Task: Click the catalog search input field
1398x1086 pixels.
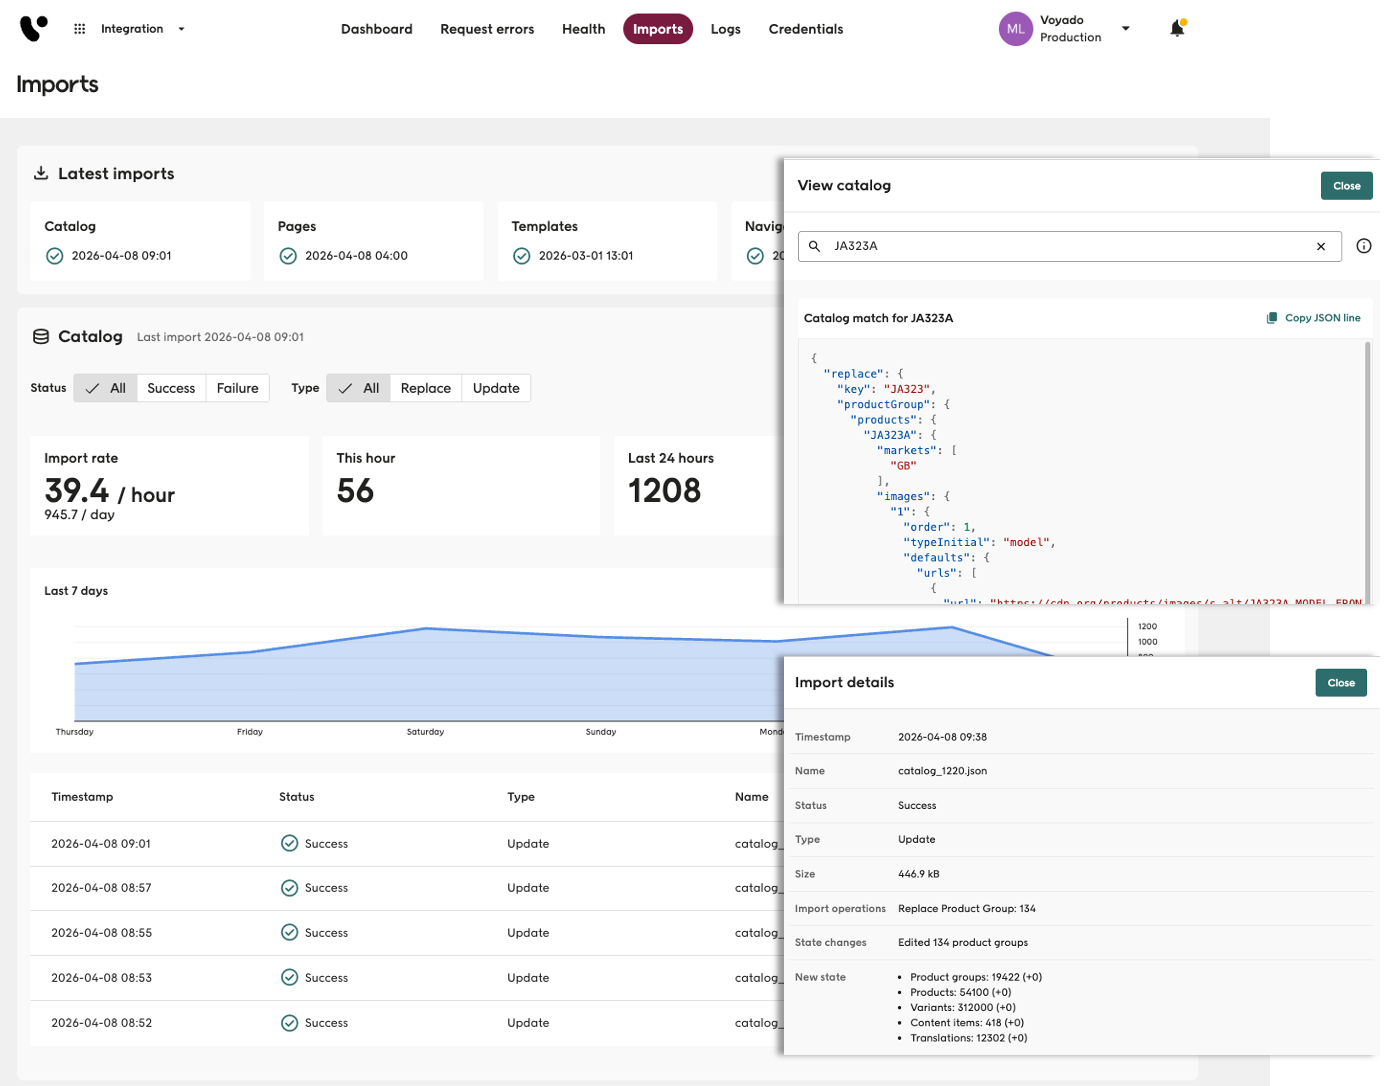Action: (x=1060, y=246)
